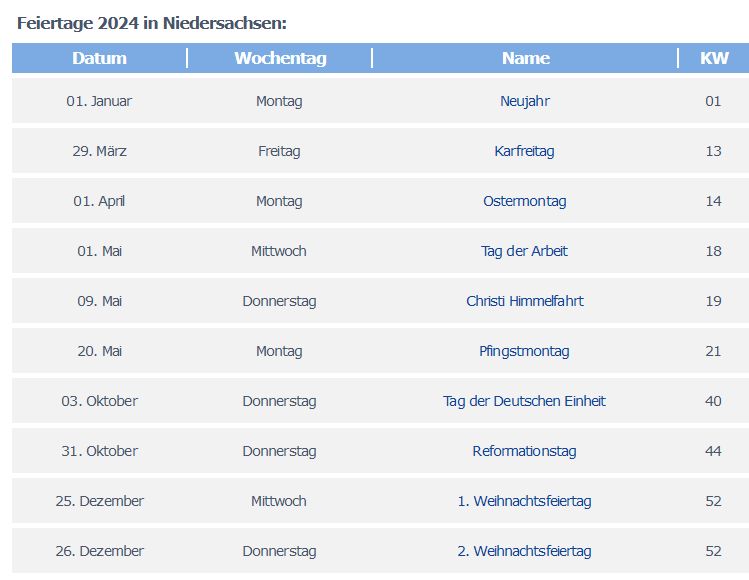The image size is (749, 580).
Task: Open the Tag der Arbeit link
Action: pos(524,251)
